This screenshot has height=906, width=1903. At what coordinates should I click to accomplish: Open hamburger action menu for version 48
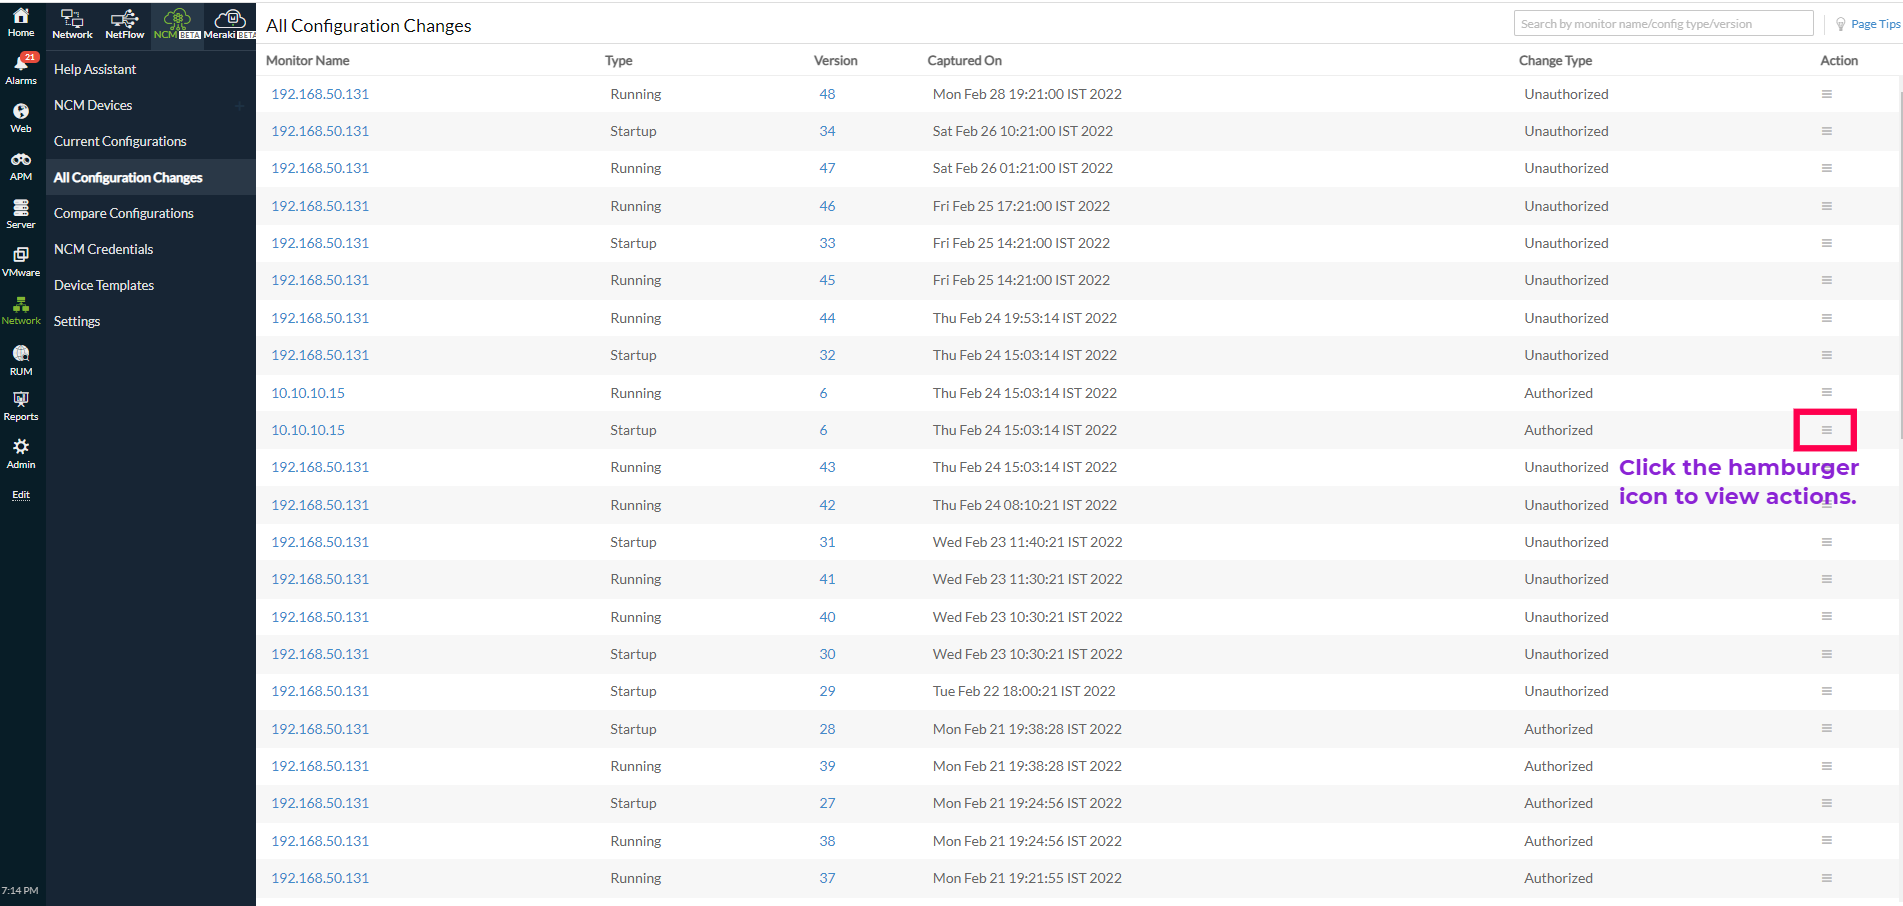pyautogui.click(x=1826, y=94)
